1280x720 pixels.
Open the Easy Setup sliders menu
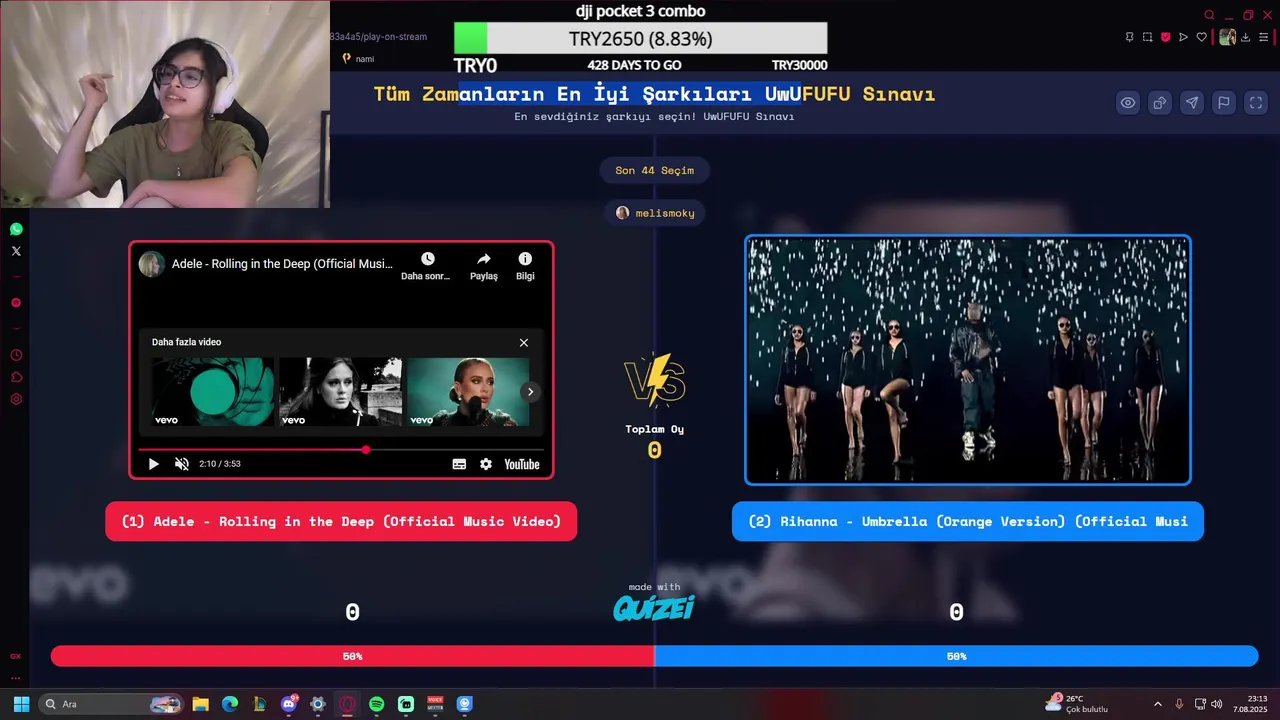pyautogui.click(x=1263, y=37)
